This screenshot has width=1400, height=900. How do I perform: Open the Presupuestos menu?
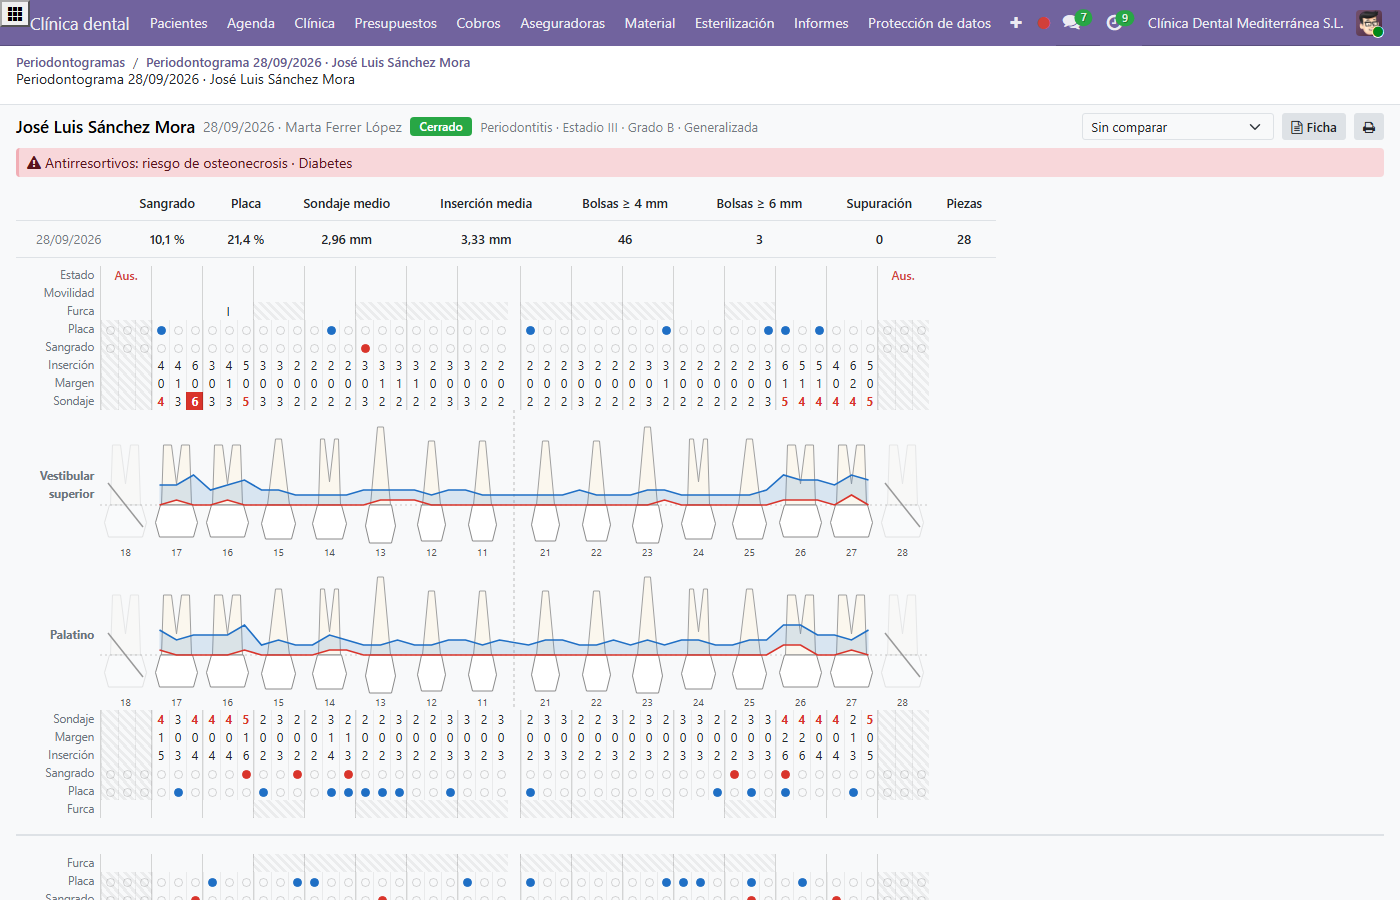(x=396, y=23)
